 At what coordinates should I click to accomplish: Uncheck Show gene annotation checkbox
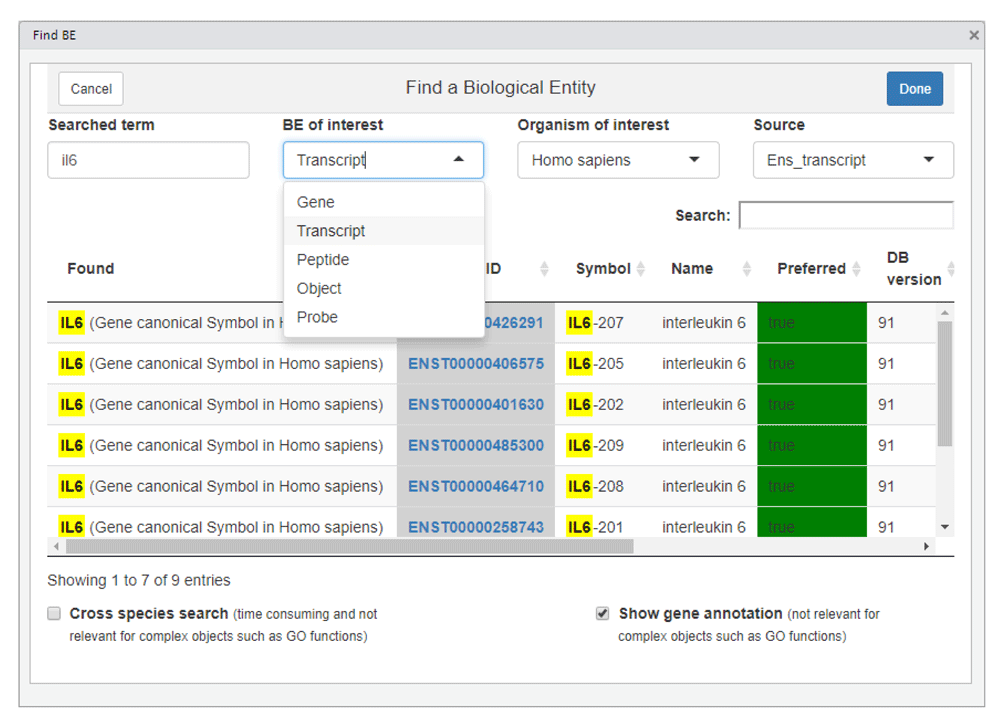point(602,614)
